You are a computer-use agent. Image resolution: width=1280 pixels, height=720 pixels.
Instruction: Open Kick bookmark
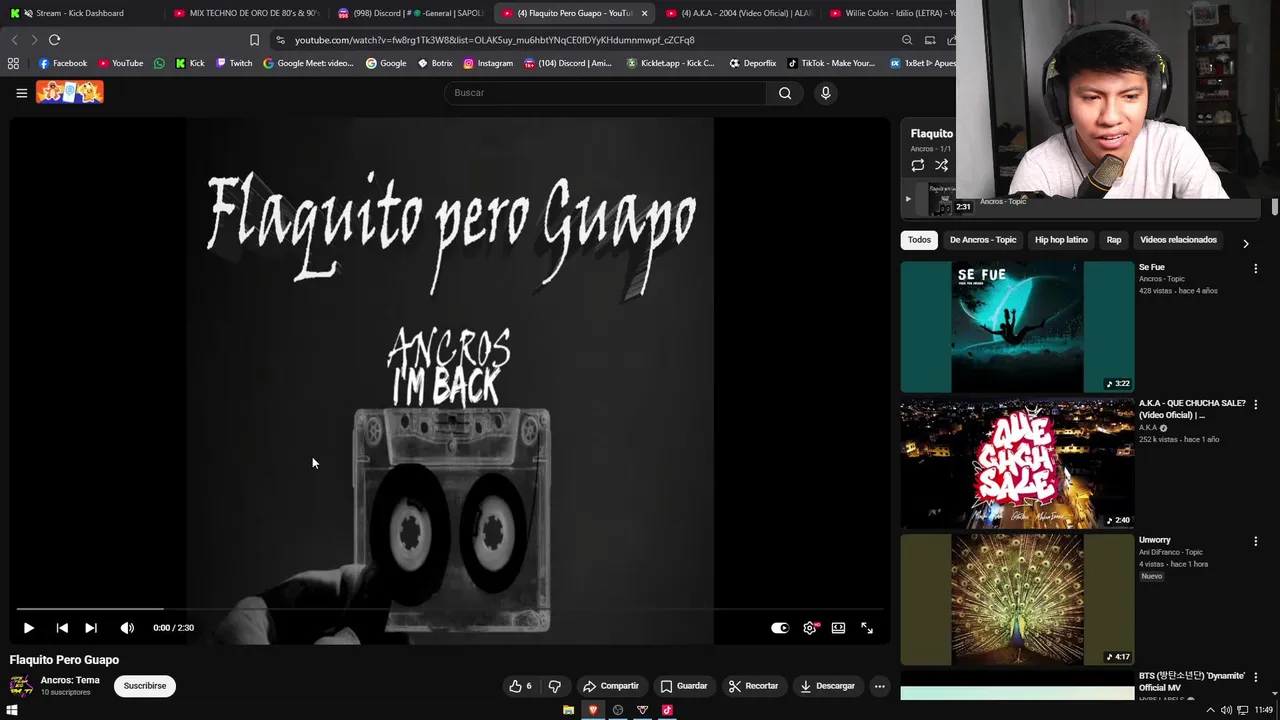pyautogui.click(x=190, y=63)
